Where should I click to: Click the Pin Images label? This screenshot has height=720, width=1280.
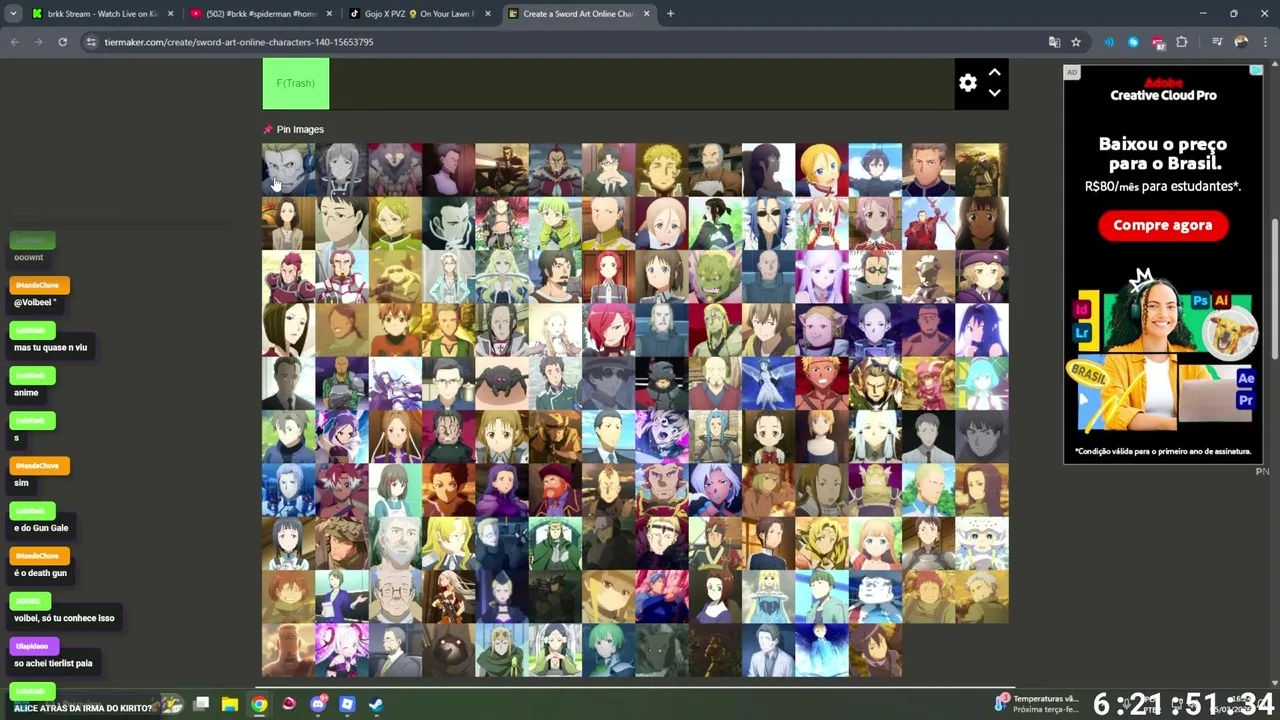[300, 129]
